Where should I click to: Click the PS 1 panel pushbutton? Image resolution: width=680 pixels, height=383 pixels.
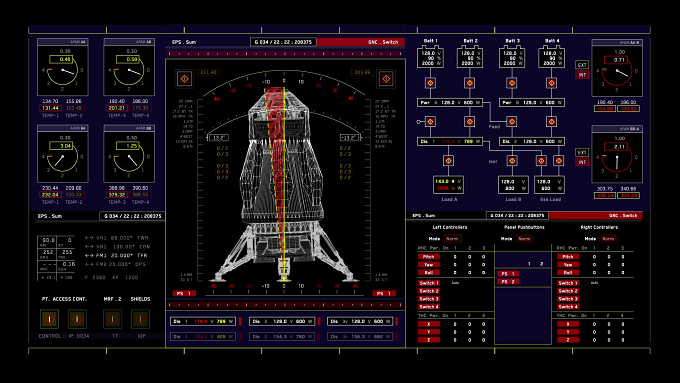508,274
